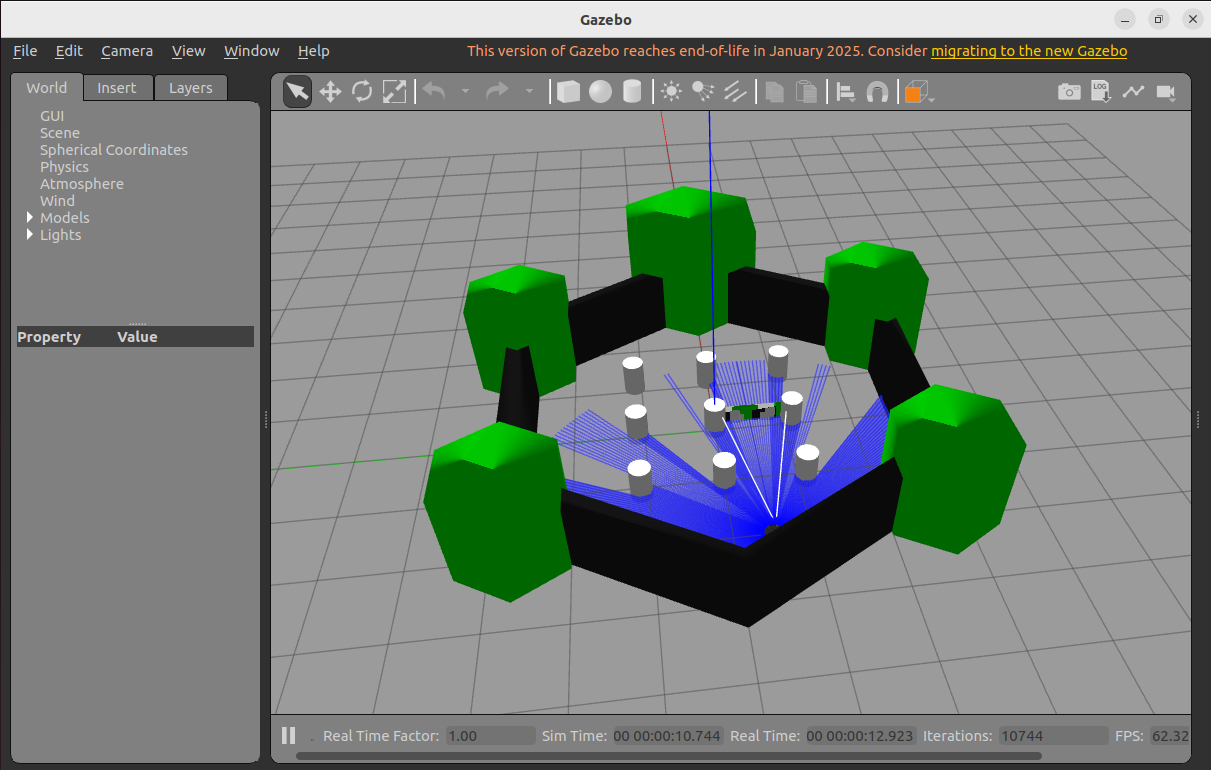Switch to the Insert tab

click(x=117, y=87)
